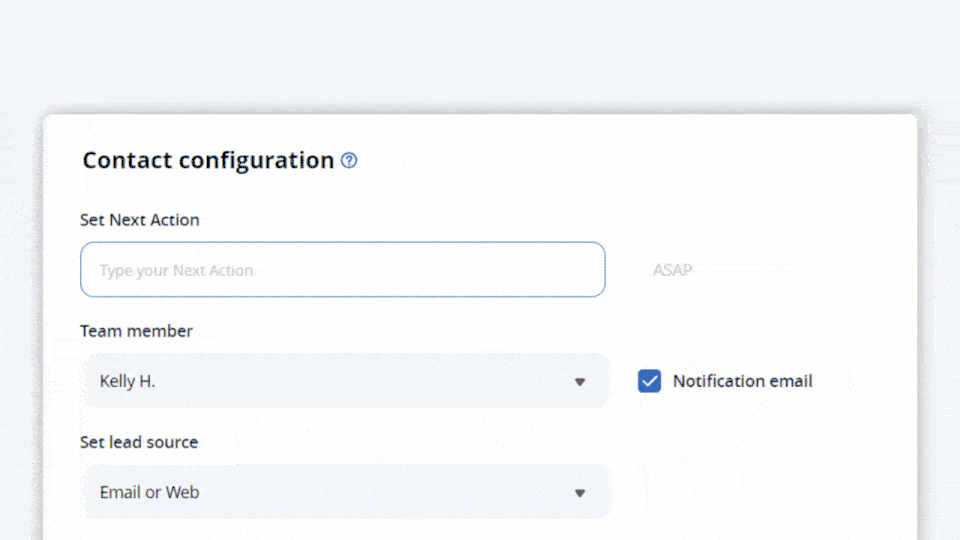Toggle the Notification email checkbox
The height and width of the screenshot is (540, 960).
(x=649, y=381)
